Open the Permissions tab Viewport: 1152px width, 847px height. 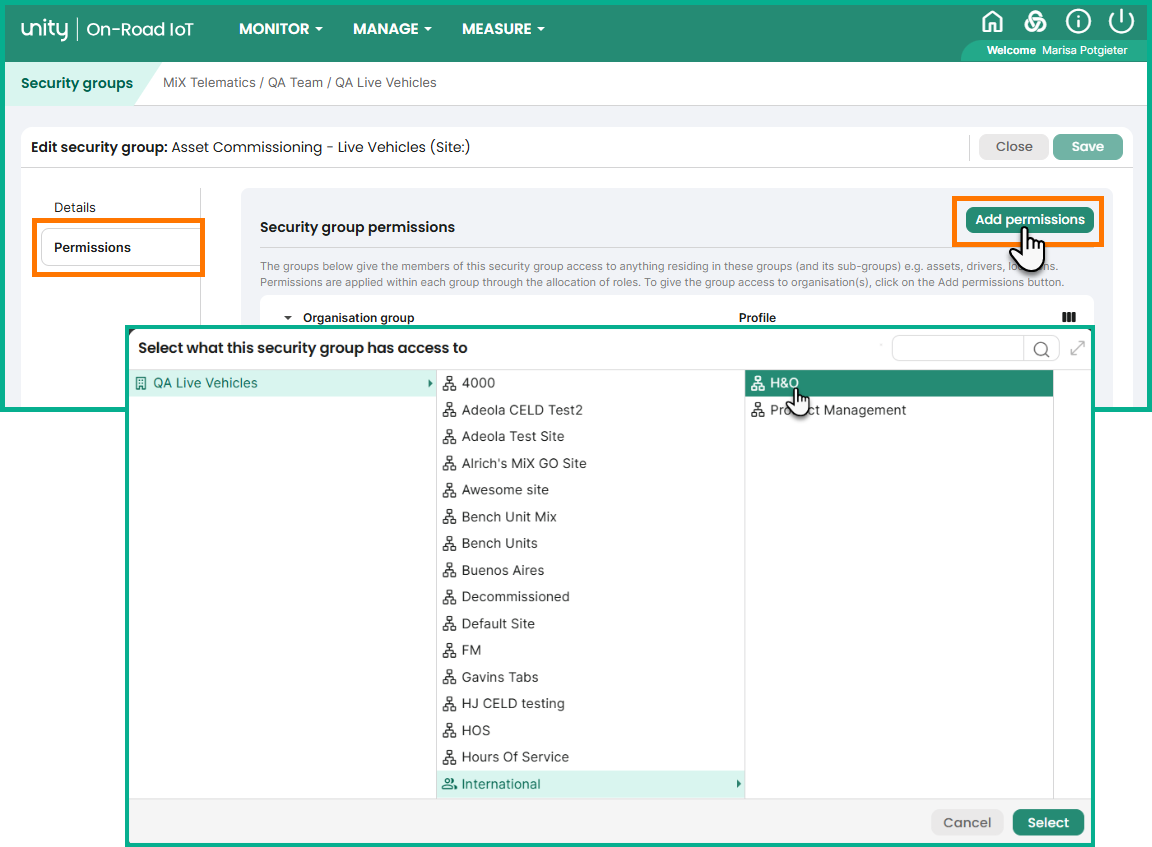(120, 248)
